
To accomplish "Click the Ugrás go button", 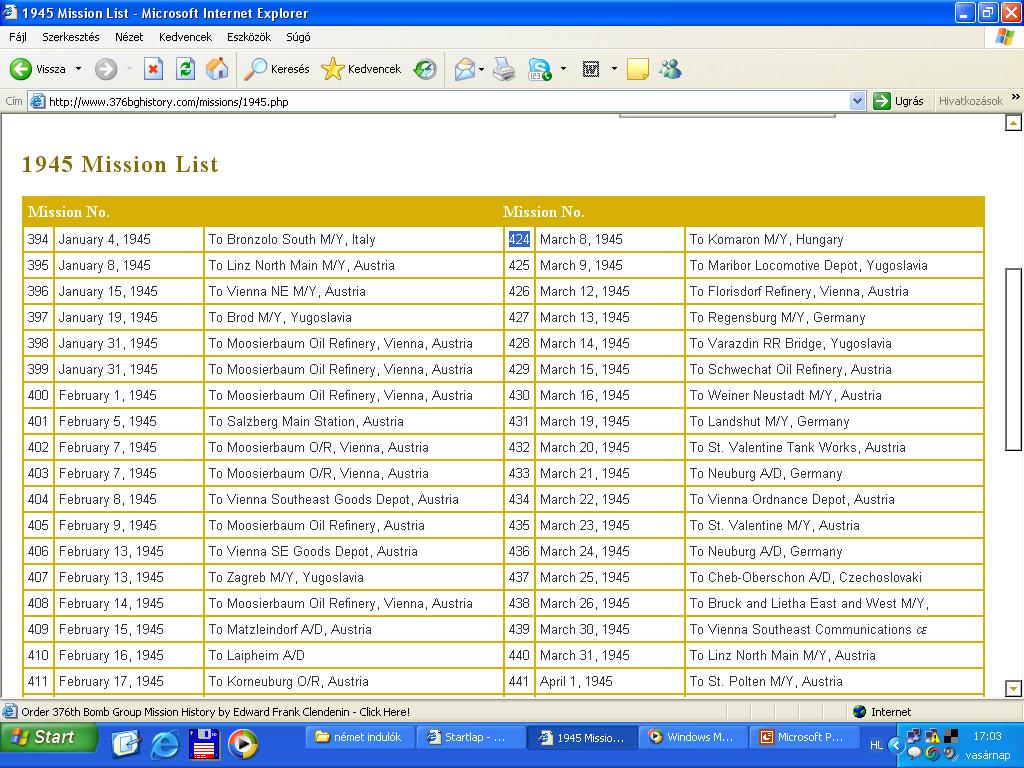I will pyautogui.click(x=899, y=101).
